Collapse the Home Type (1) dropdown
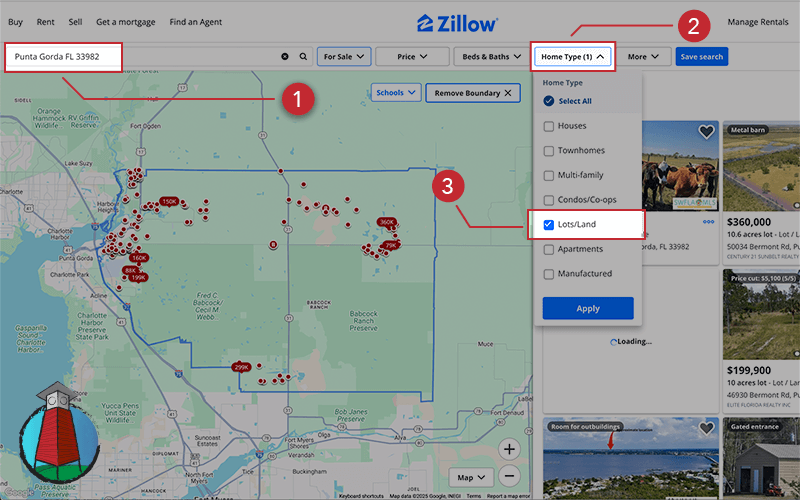 [x=572, y=57]
